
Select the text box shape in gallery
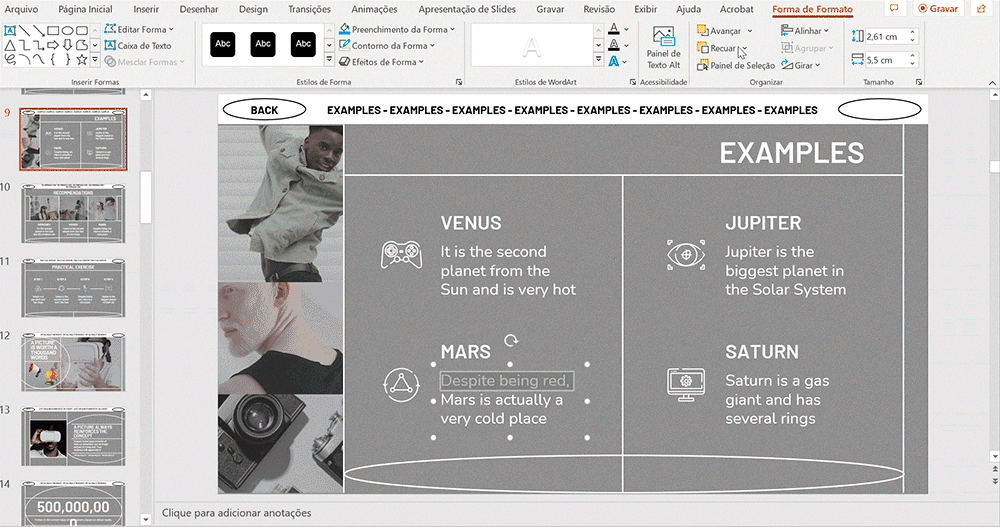(10, 30)
